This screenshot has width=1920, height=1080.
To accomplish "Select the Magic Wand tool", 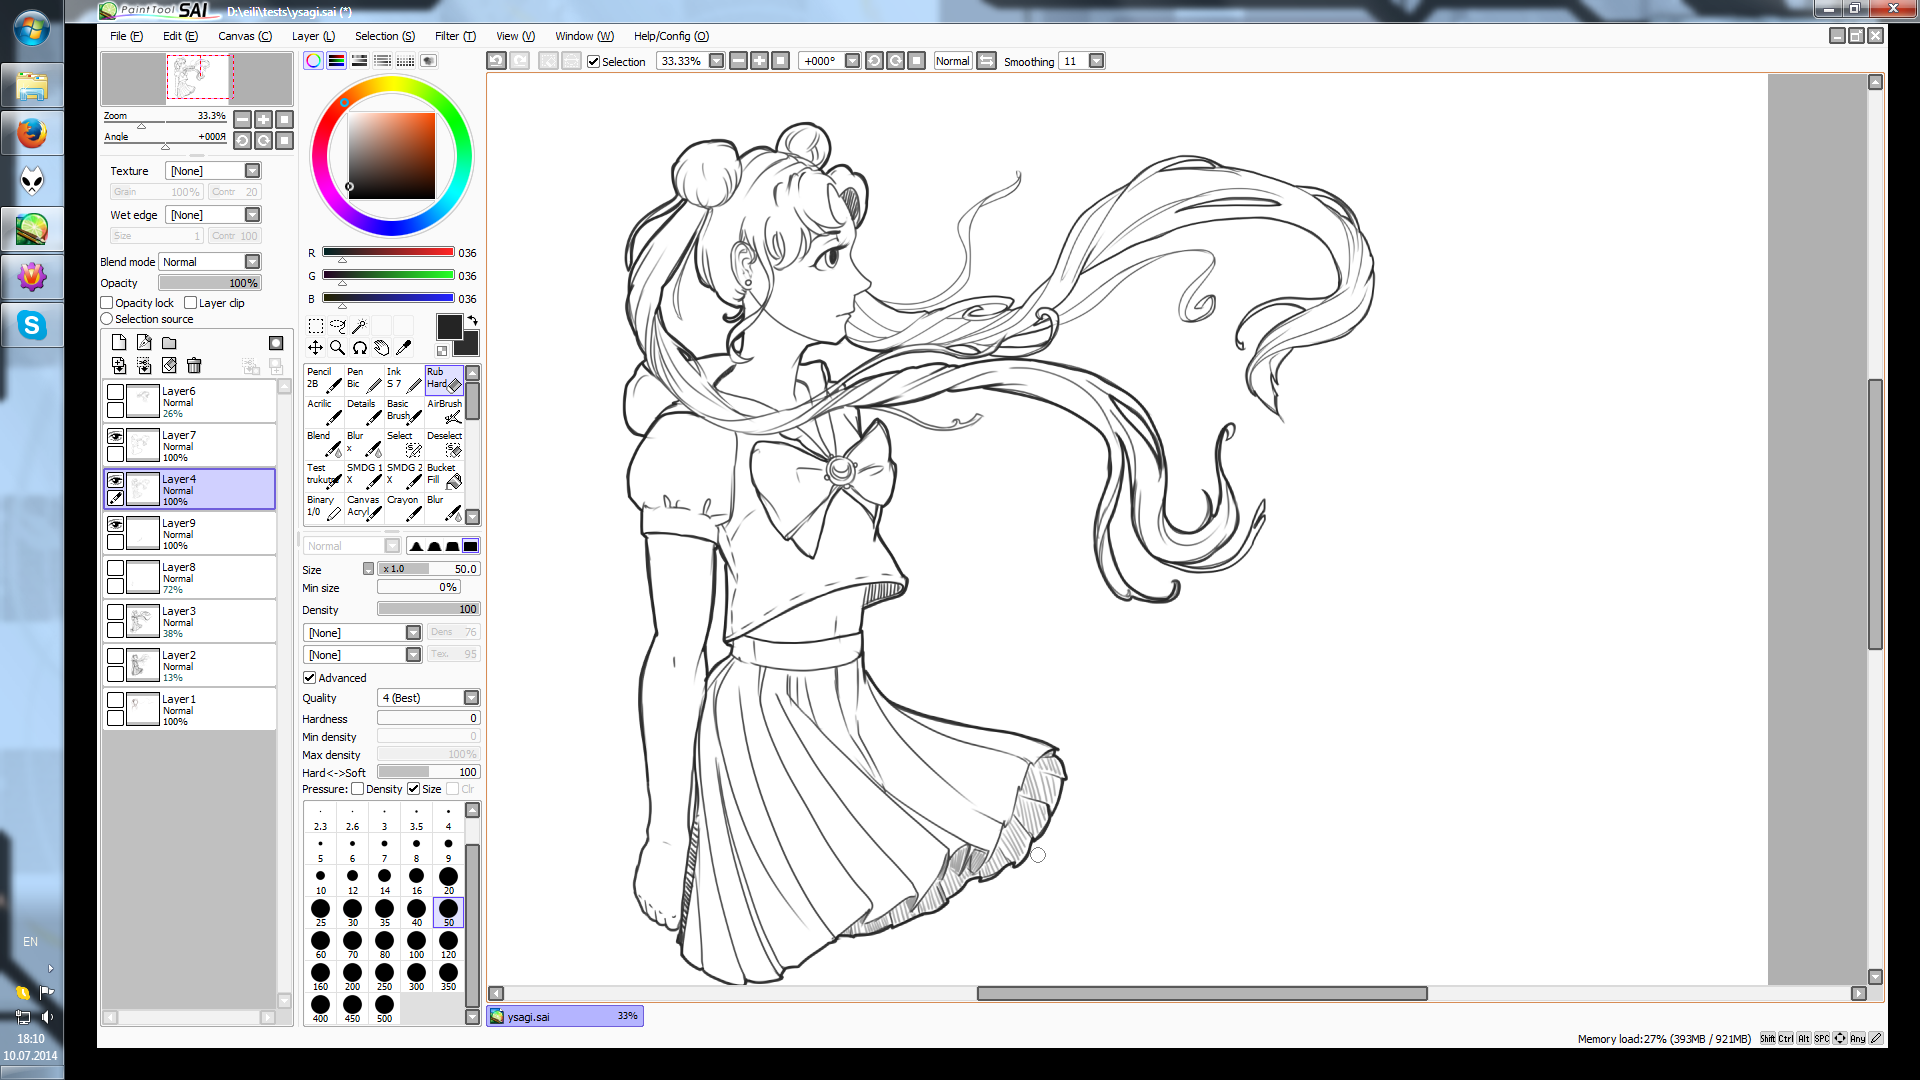I will (359, 326).
